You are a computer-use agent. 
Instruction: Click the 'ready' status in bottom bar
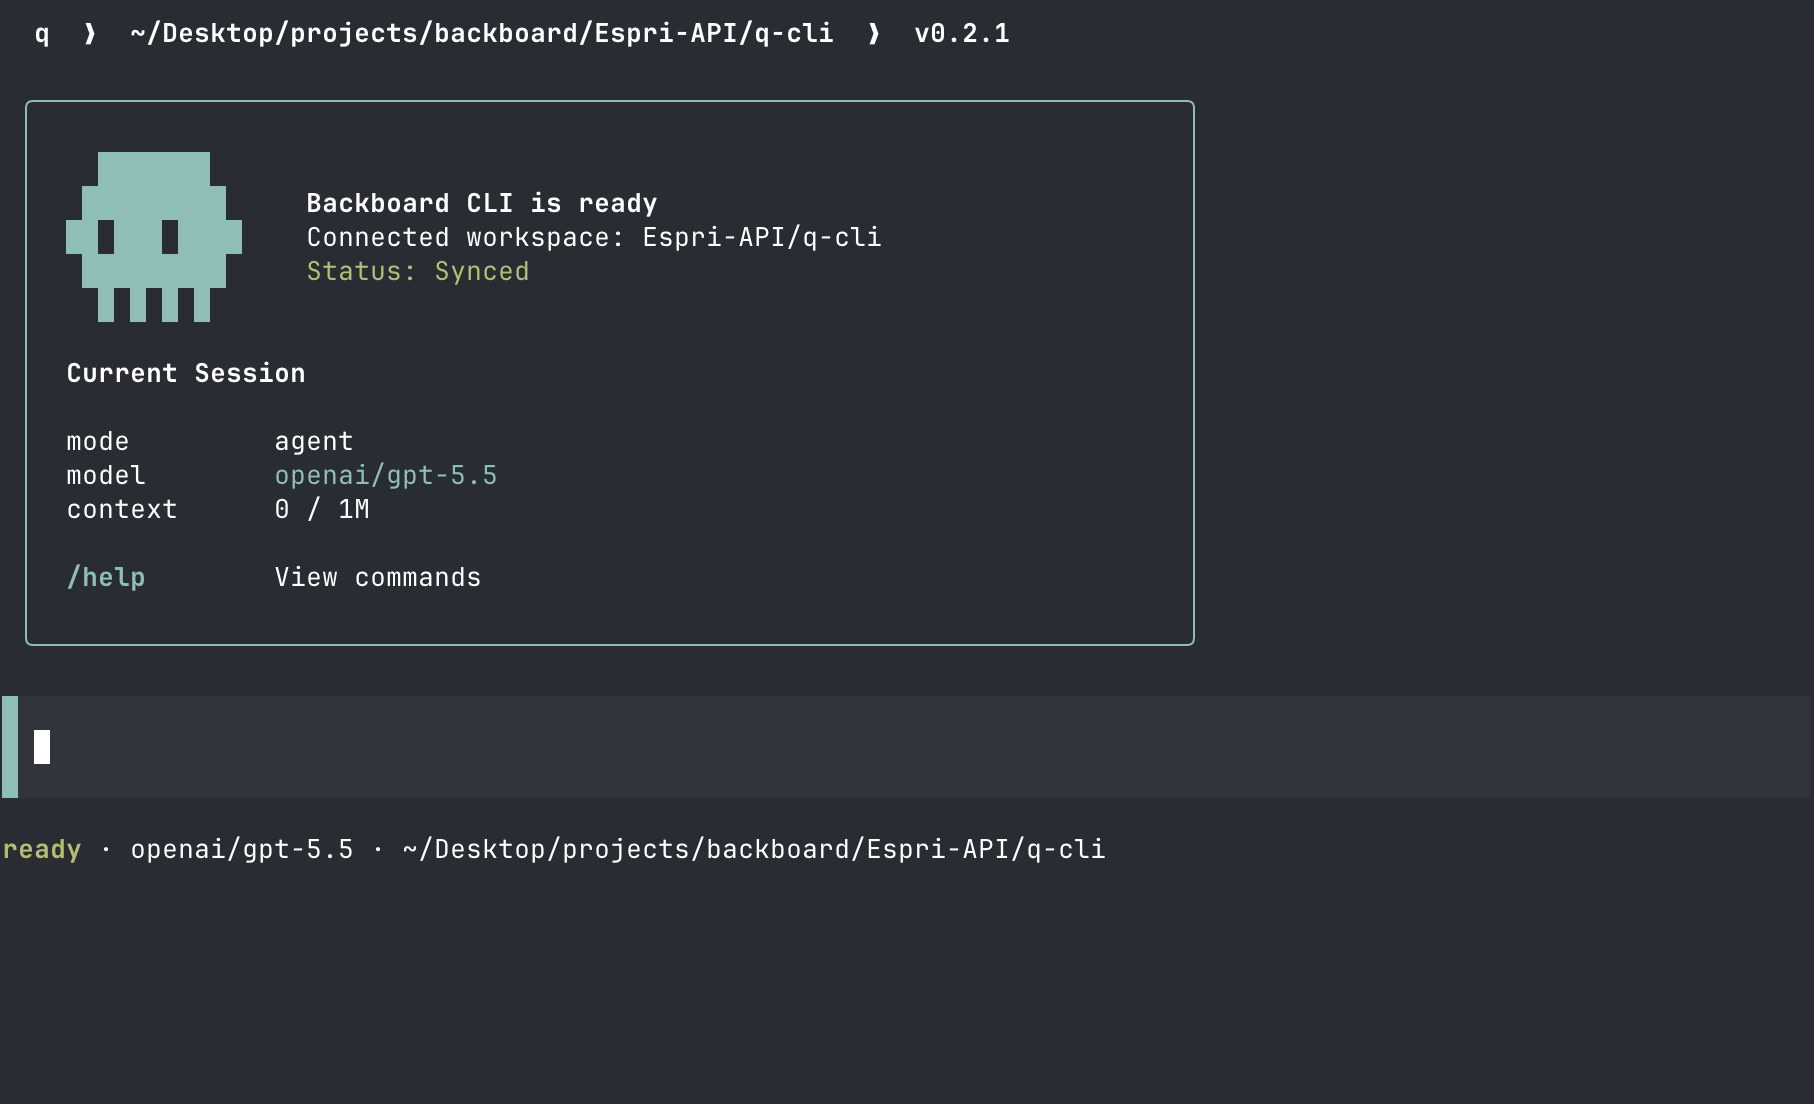tap(42, 850)
